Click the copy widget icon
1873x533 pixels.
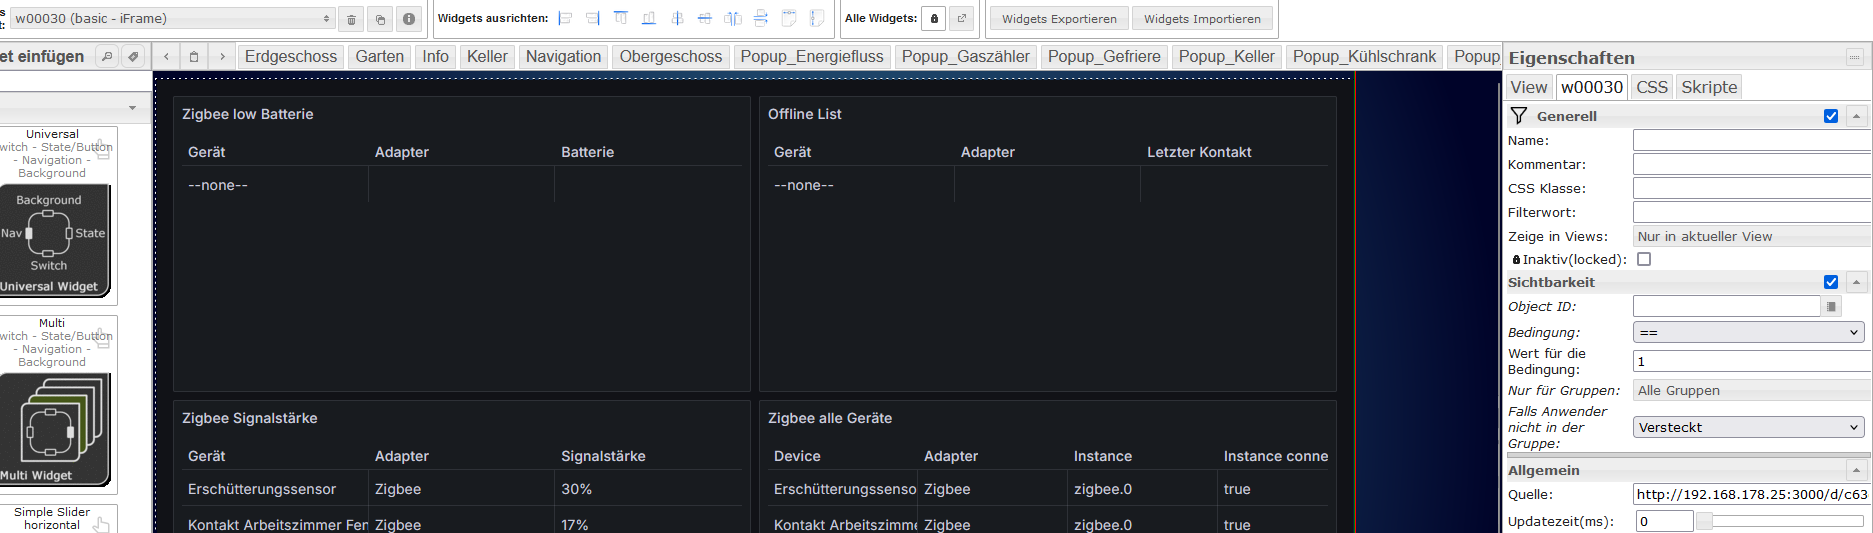[x=380, y=19]
